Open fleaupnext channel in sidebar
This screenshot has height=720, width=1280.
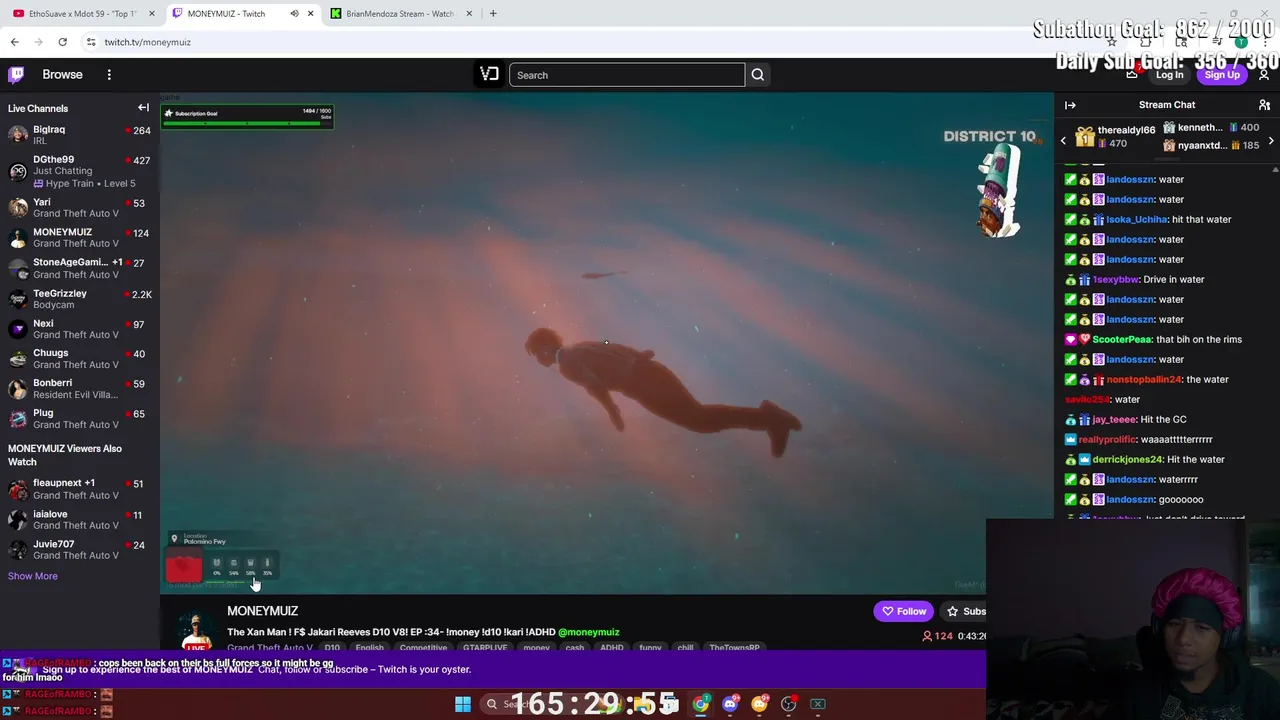[x=80, y=489]
